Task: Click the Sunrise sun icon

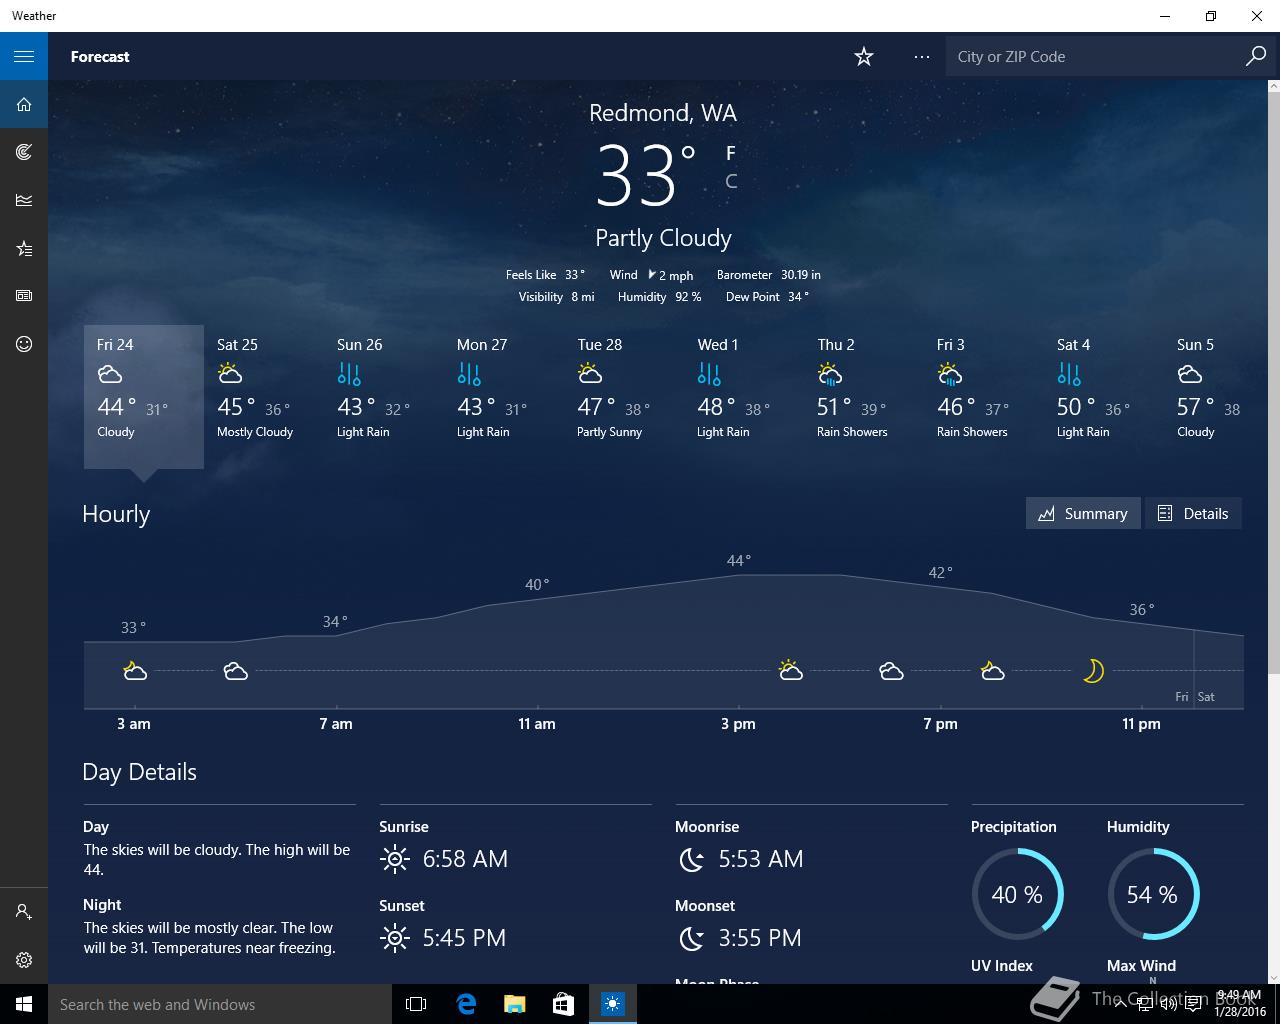Action: pos(395,859)
